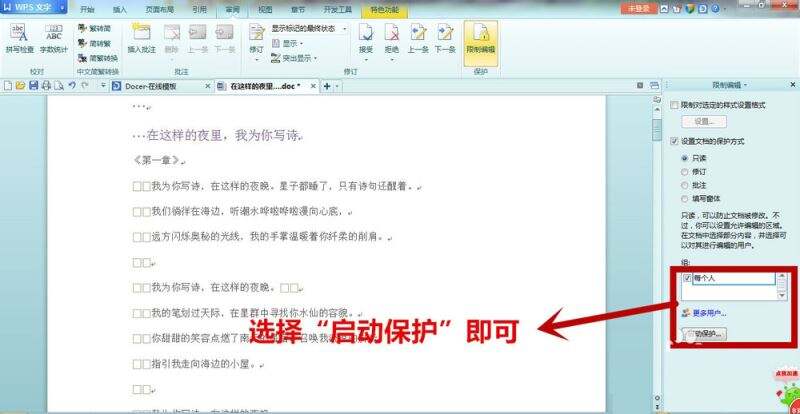Viewport: 800px width, 414px height.
Task: Save the document with the floppy icon
Action: 34,86
